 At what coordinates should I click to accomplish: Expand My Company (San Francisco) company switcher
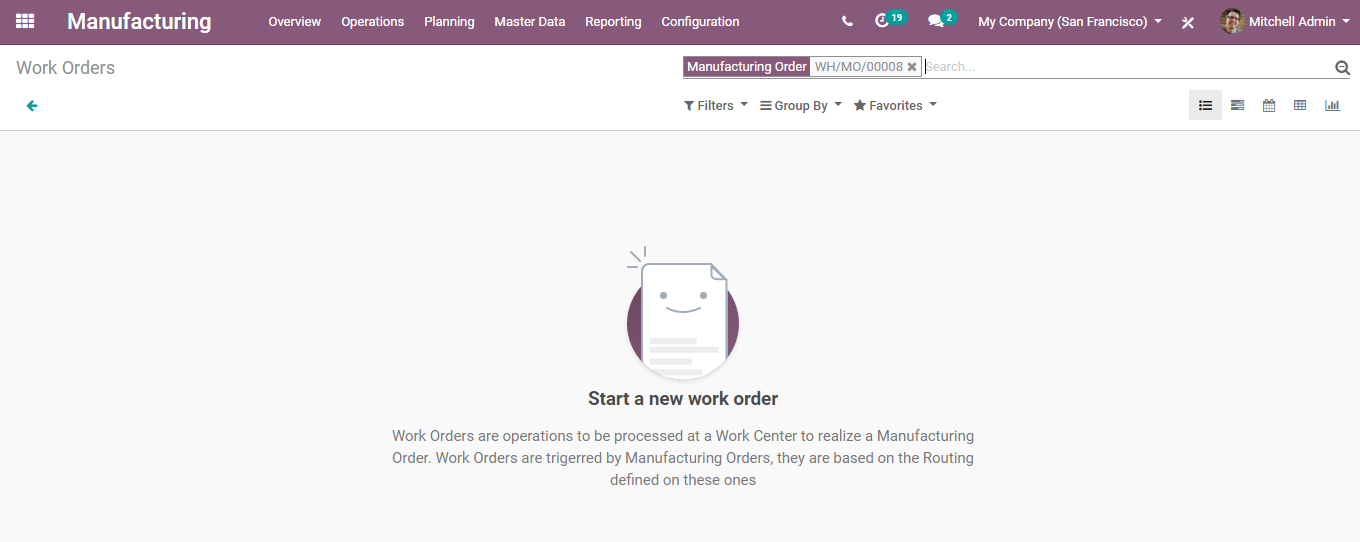click(1070, 21)
